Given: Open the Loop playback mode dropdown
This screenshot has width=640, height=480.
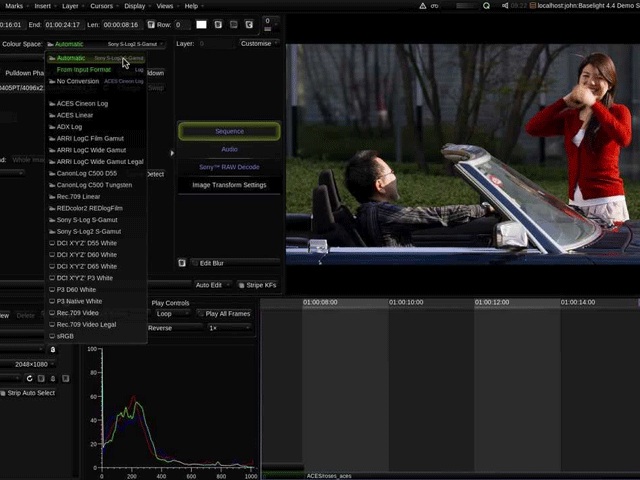Looking at the screenshot, I should (x=172, y=314).
